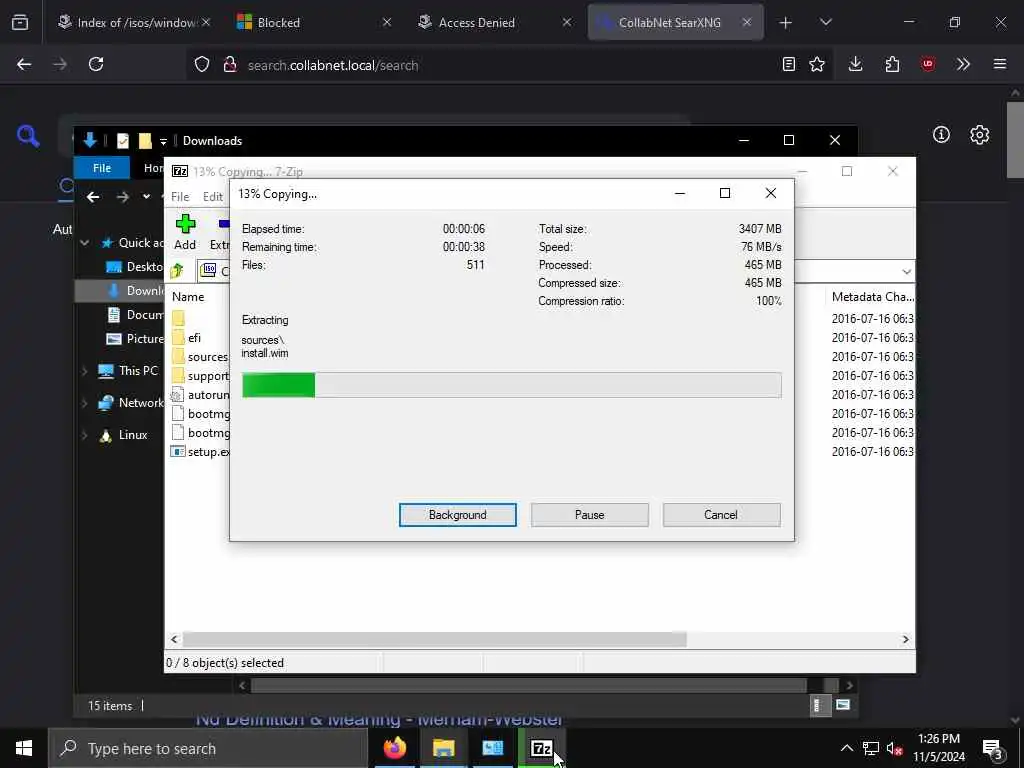Expand the Network tree node
The width and height of the screenshot is (1024, 768).
[x=85, y=403]
